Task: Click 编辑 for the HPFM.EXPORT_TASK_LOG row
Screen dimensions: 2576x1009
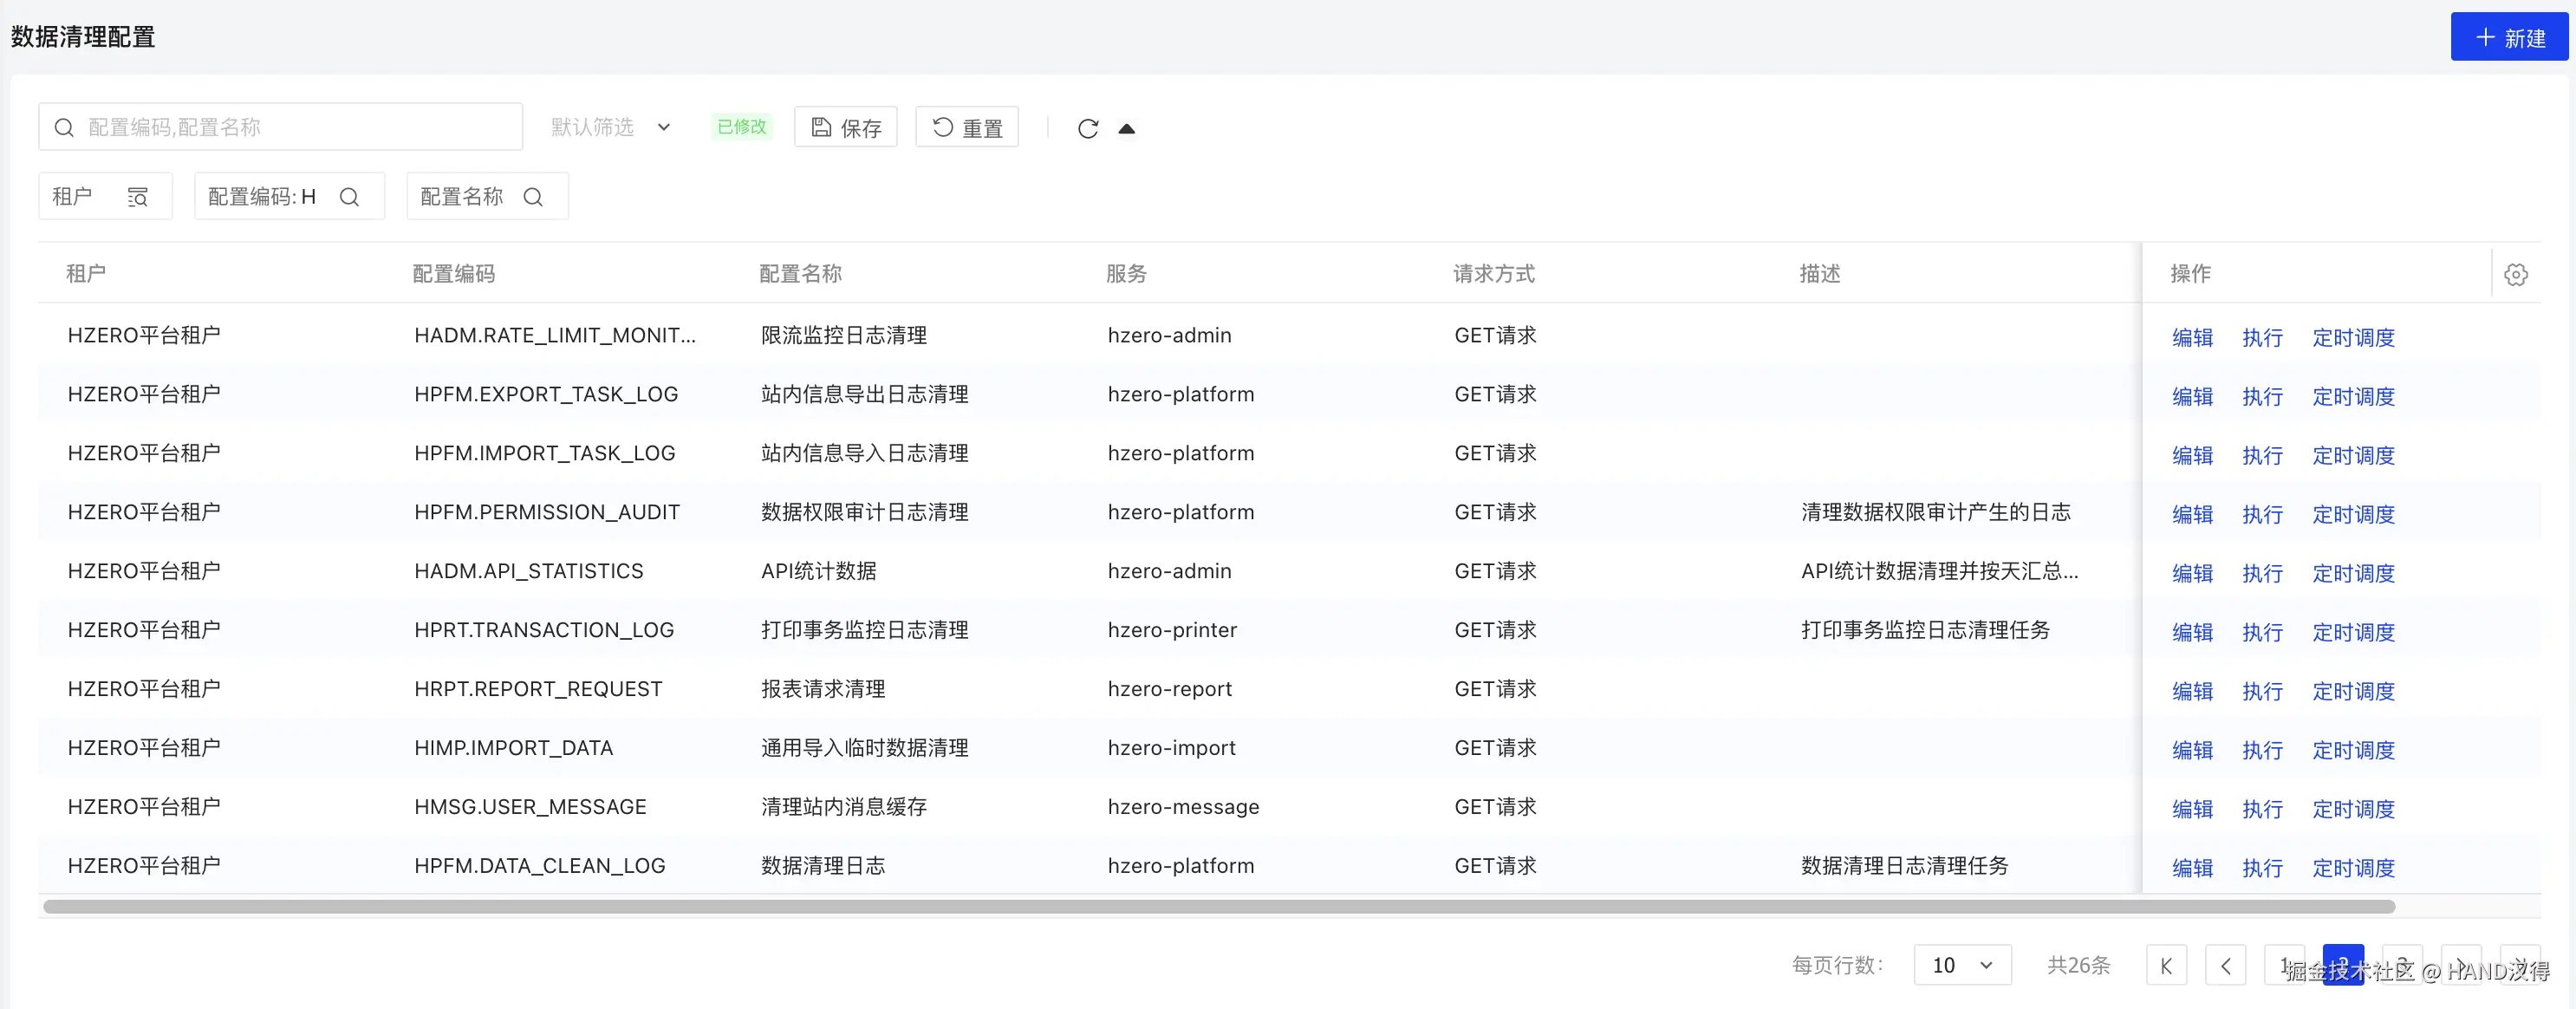Action: coord(2192,396)
